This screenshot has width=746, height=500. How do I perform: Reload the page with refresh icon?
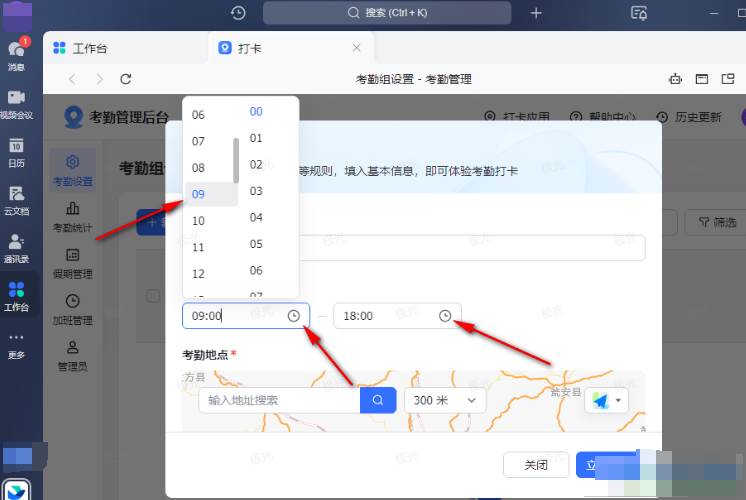126,79
